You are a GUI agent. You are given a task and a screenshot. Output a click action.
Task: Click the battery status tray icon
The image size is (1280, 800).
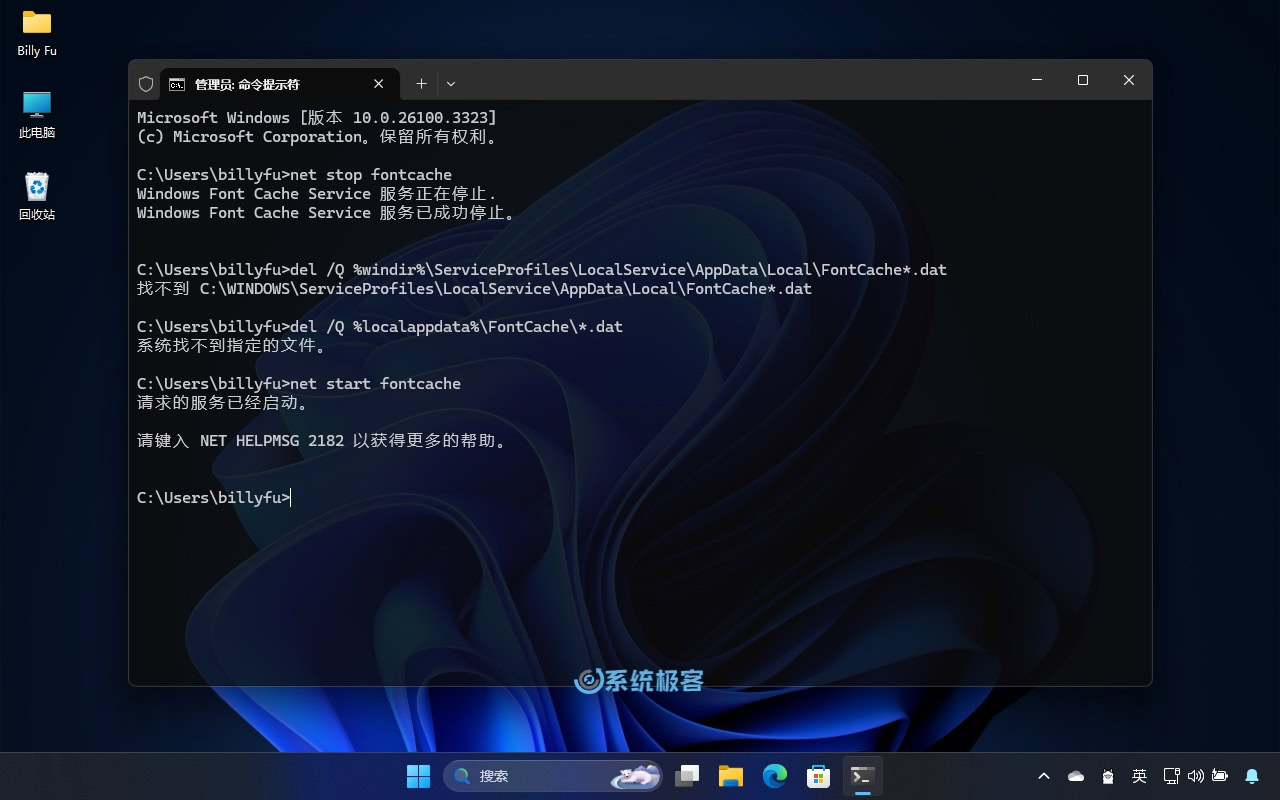click(1220, 776)
